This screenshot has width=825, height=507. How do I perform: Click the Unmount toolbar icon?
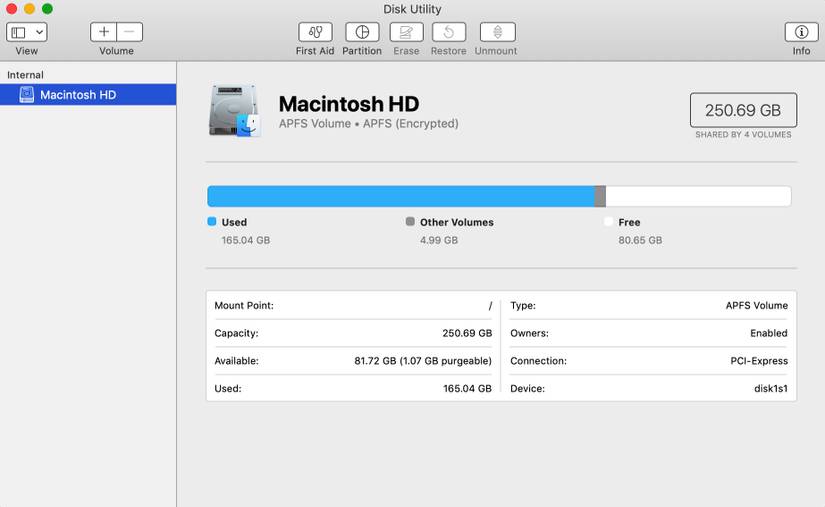pos(497,32)
